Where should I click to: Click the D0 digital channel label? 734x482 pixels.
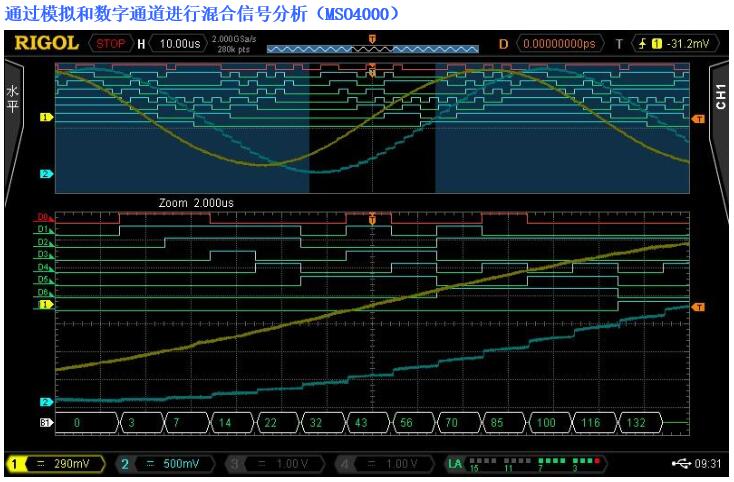[44, 216]
